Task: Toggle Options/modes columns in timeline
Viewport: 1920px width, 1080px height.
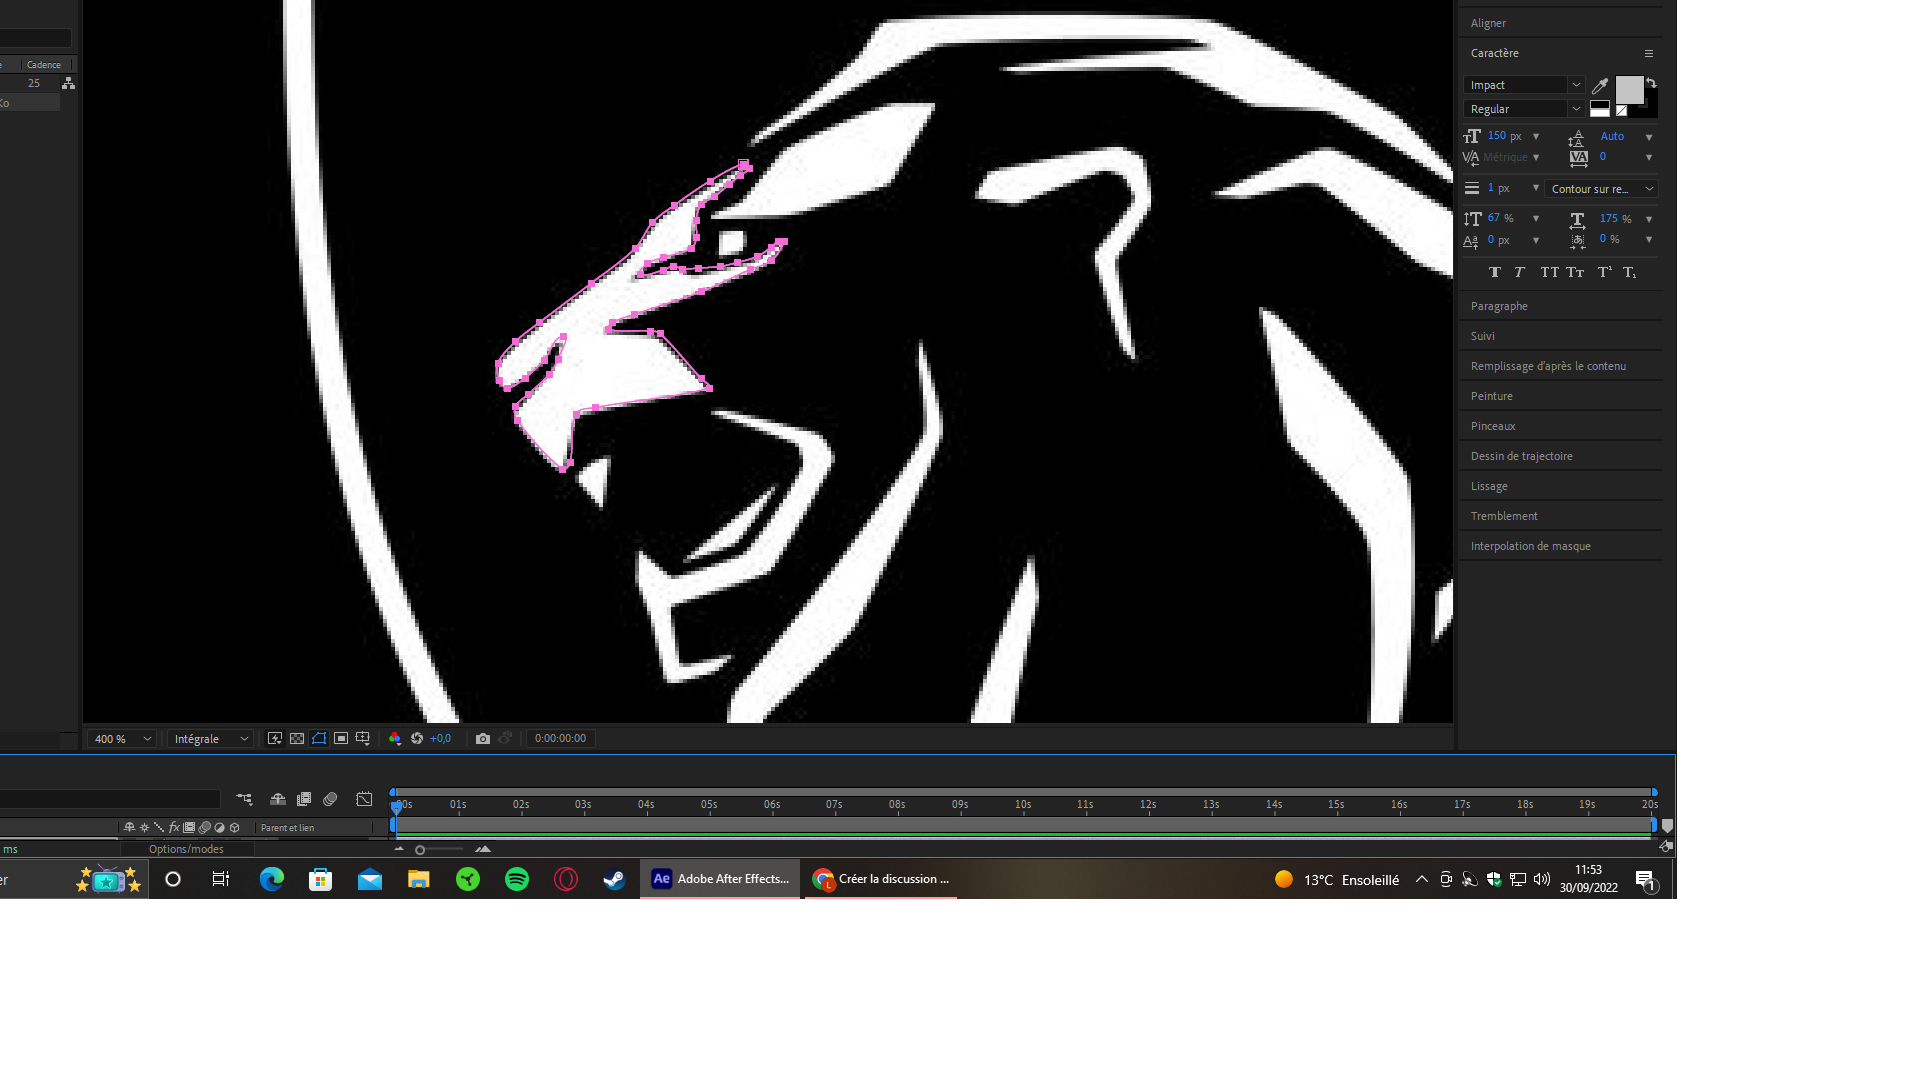Action: (x=186, y=849)
